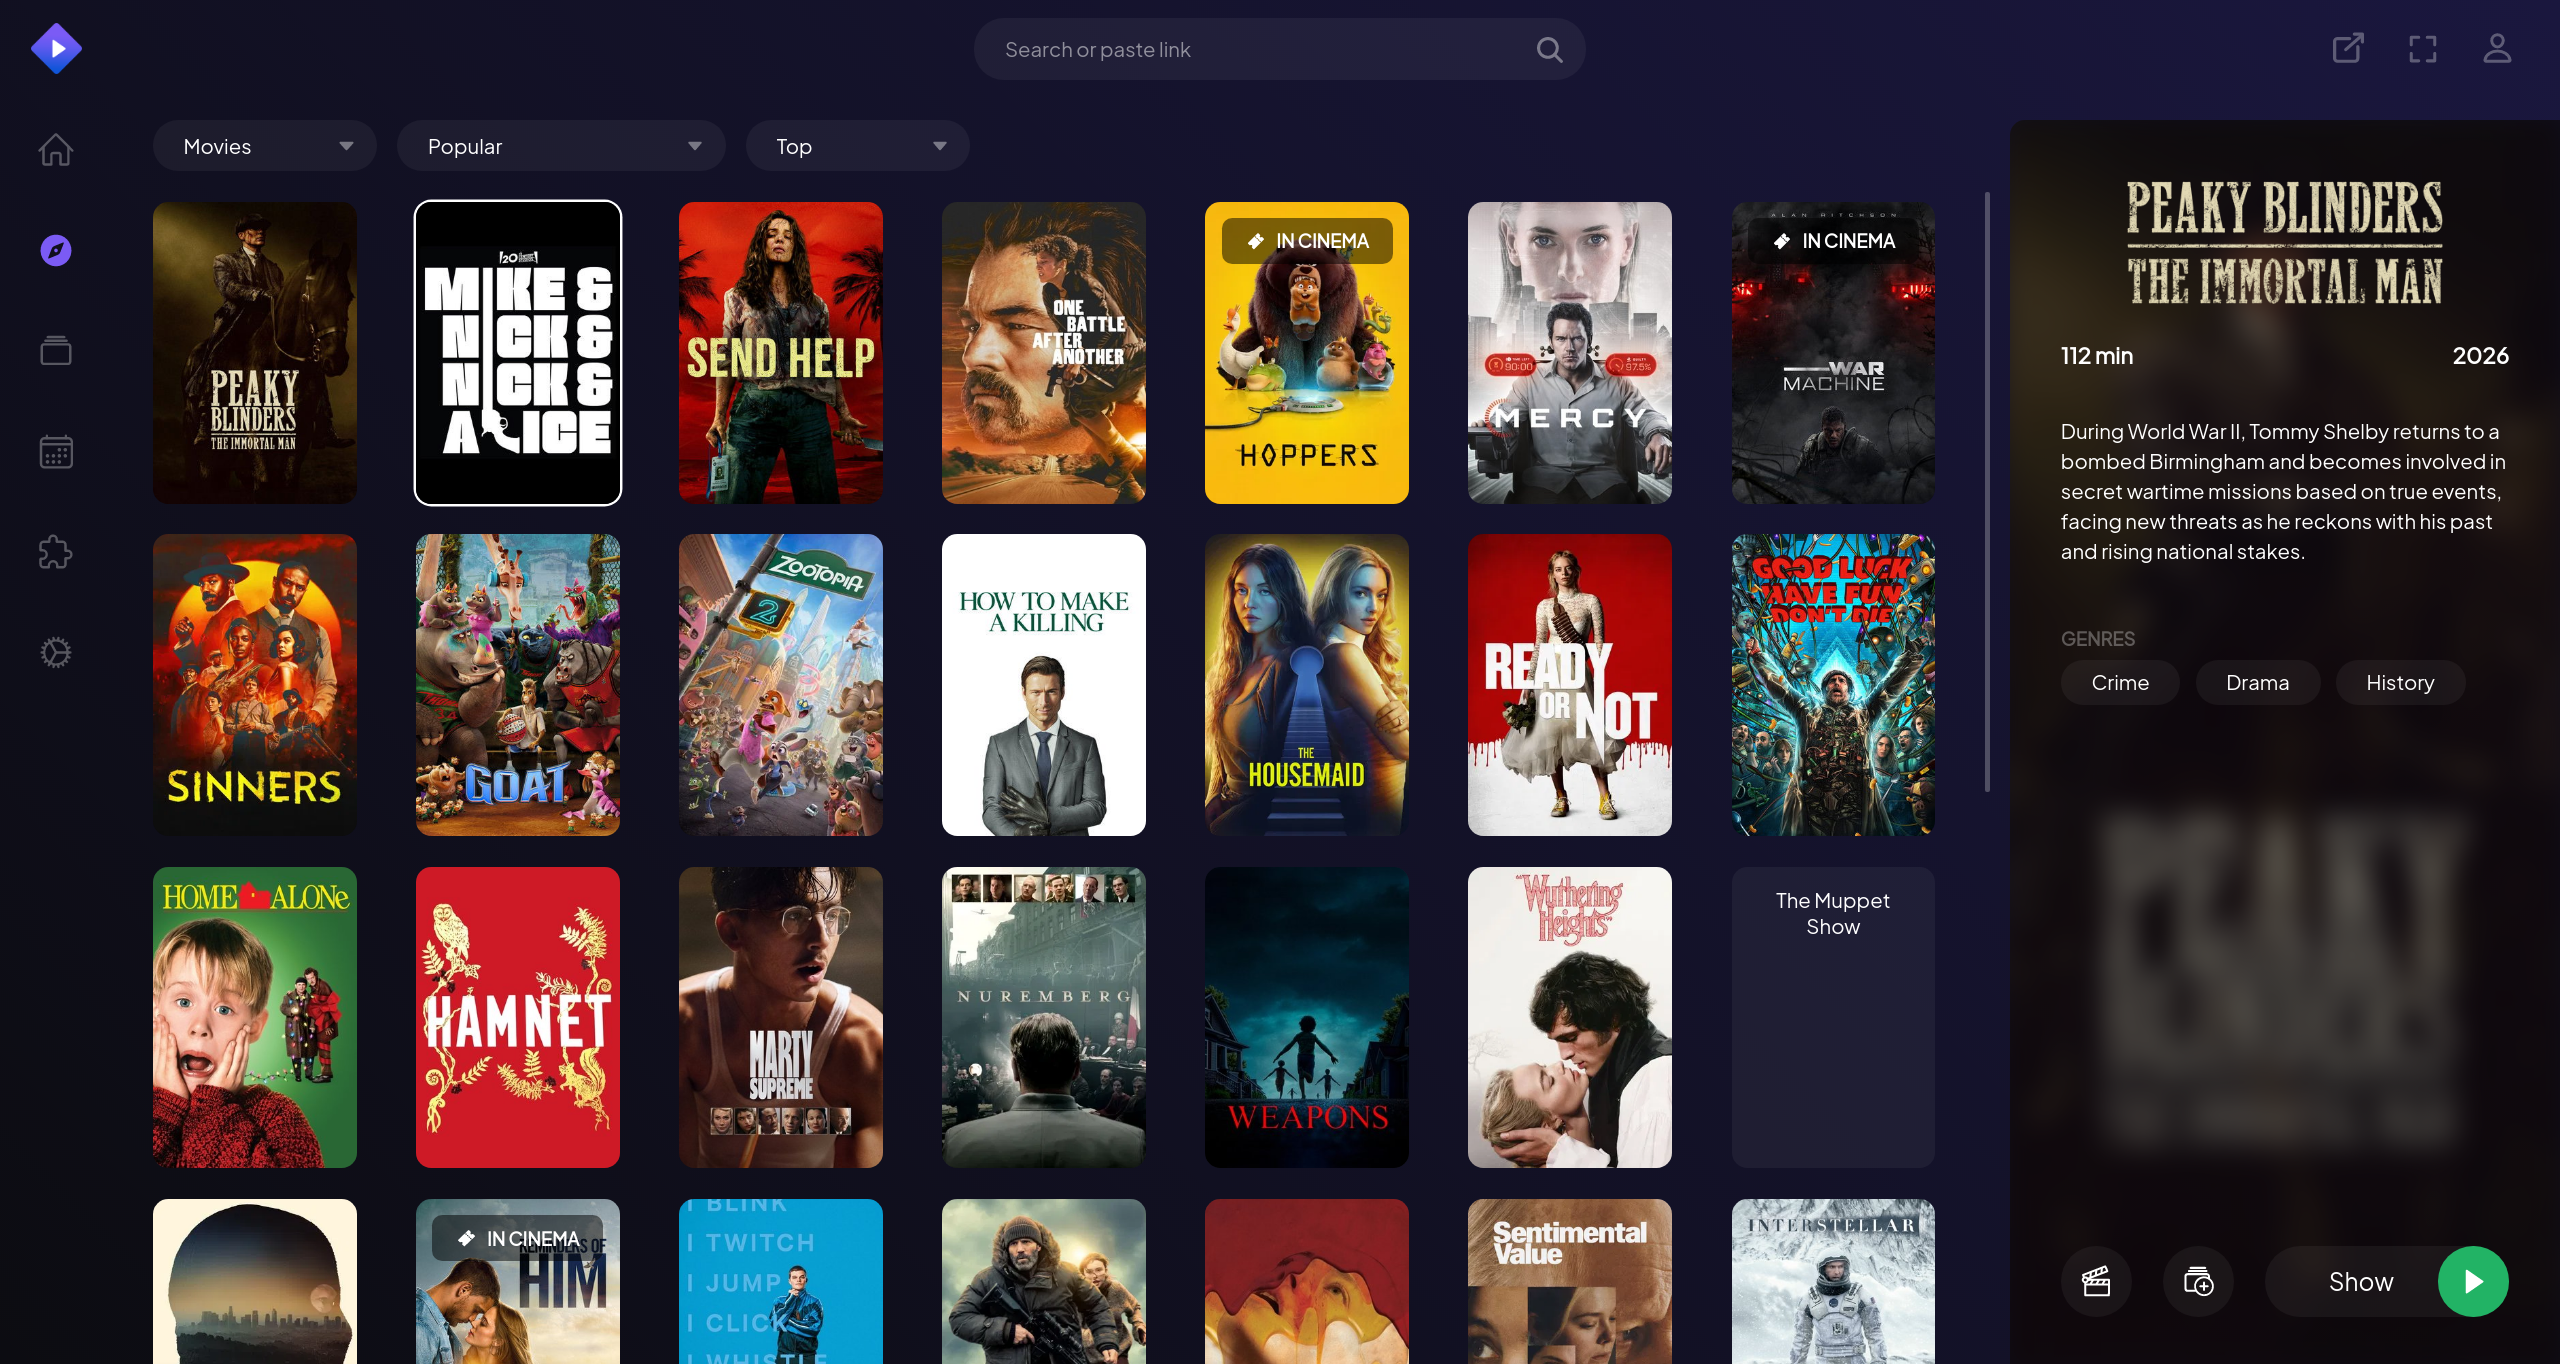Image resolution: width=2560 pixels, height=1364 pixels.
Task: Select the Hamnet movie poster
Action: coord(517,1017)
